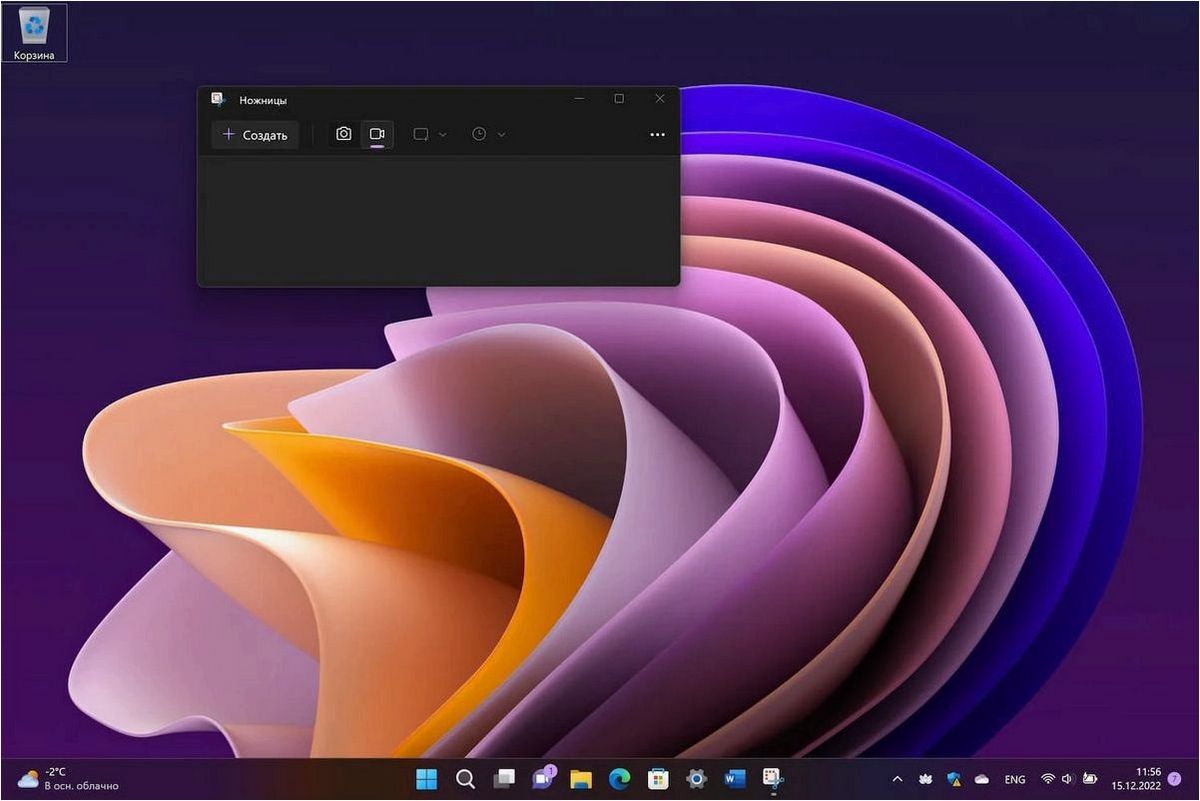The width and height of the screenshot is (1200, 801).
Task: Open the weather widget showing -2°C
Action: point(68,779)
